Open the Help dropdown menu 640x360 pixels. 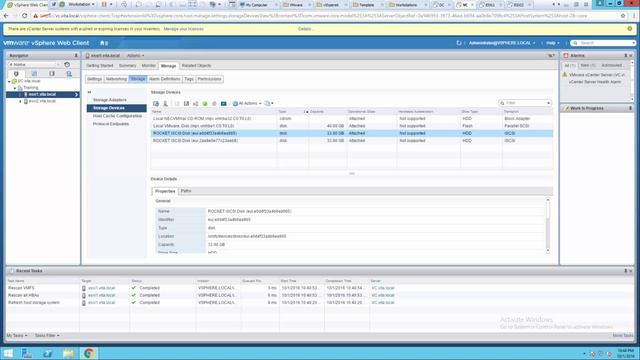pyautogui.click(x=553, y=43)
